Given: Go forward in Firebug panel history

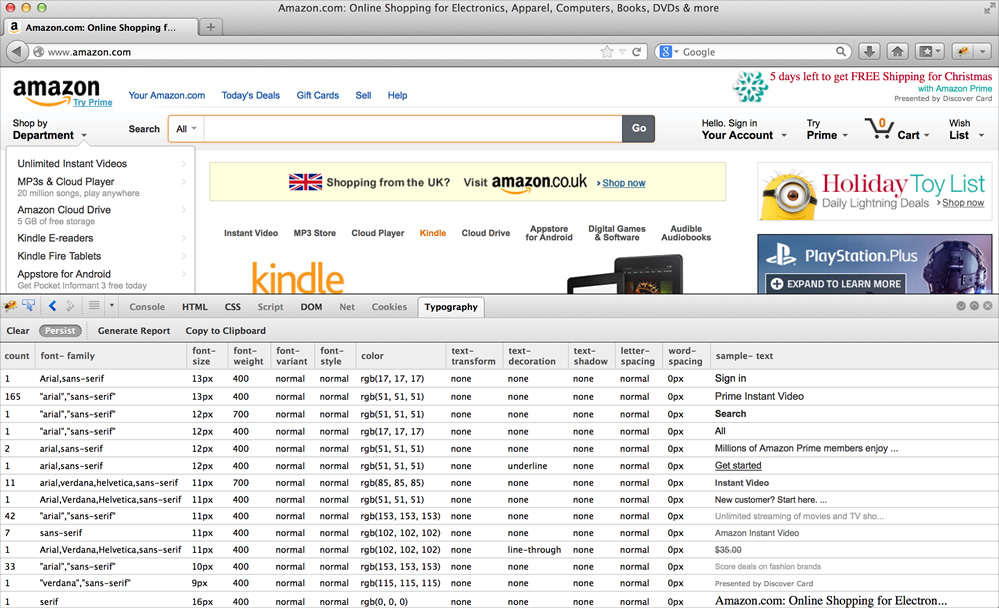Looking at the screenshot, I should click(70, 306).
